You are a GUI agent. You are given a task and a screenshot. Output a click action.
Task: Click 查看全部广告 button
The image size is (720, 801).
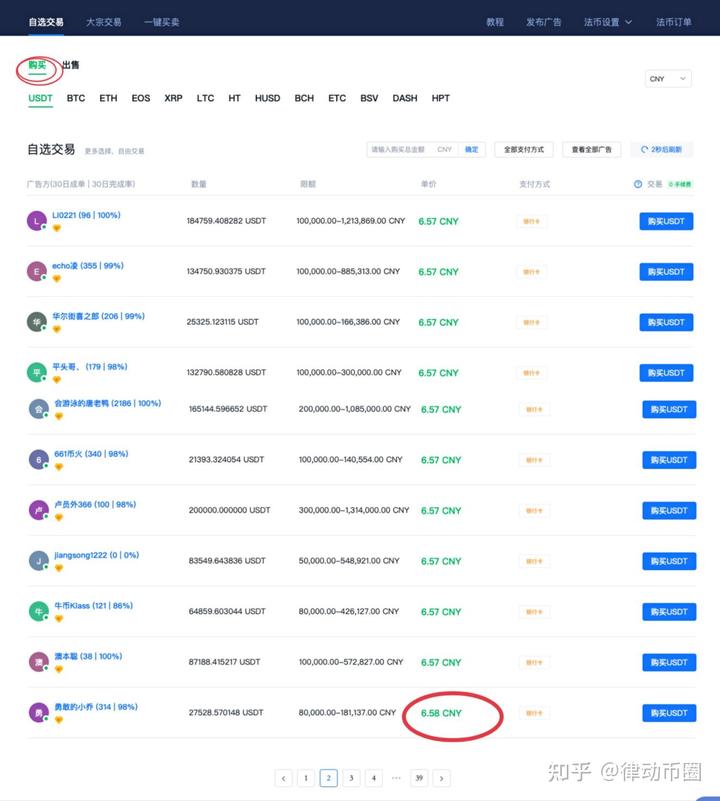[592, 150]
